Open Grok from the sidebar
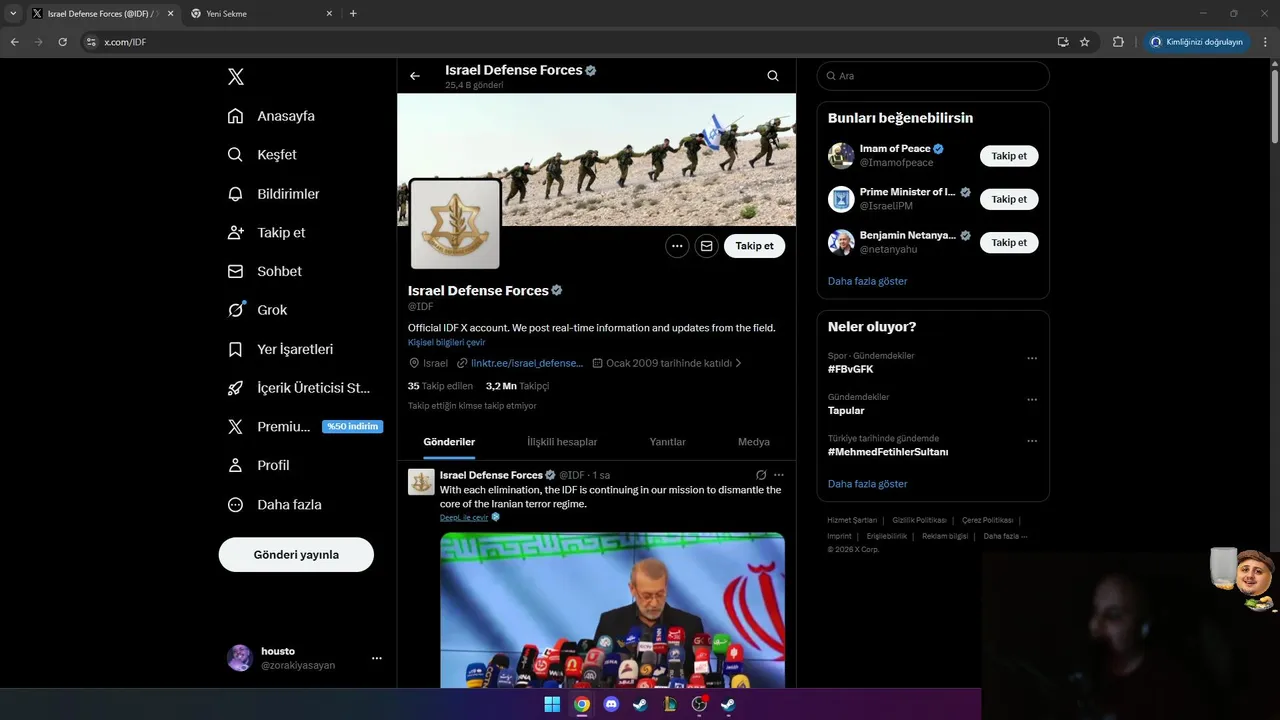 coord(258,310)
